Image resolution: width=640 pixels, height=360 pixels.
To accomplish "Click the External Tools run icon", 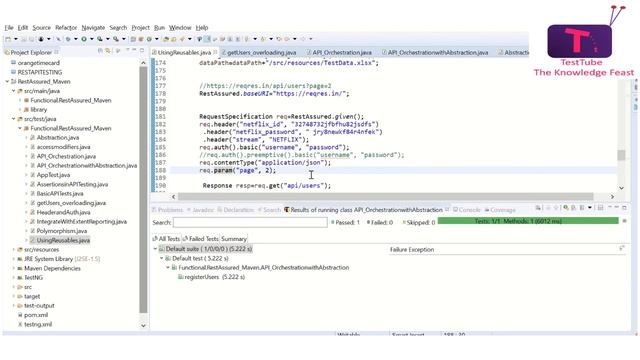I will coord(116,39).
